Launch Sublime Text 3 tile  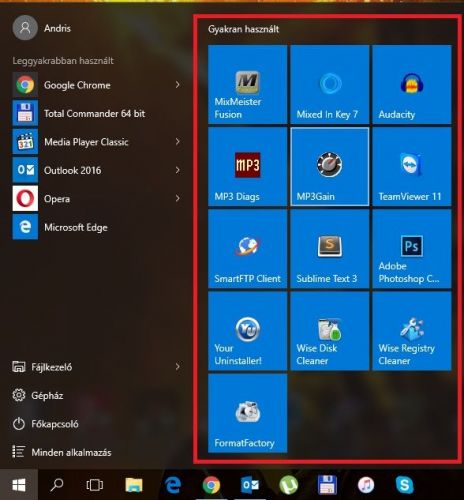click(330, 249)
